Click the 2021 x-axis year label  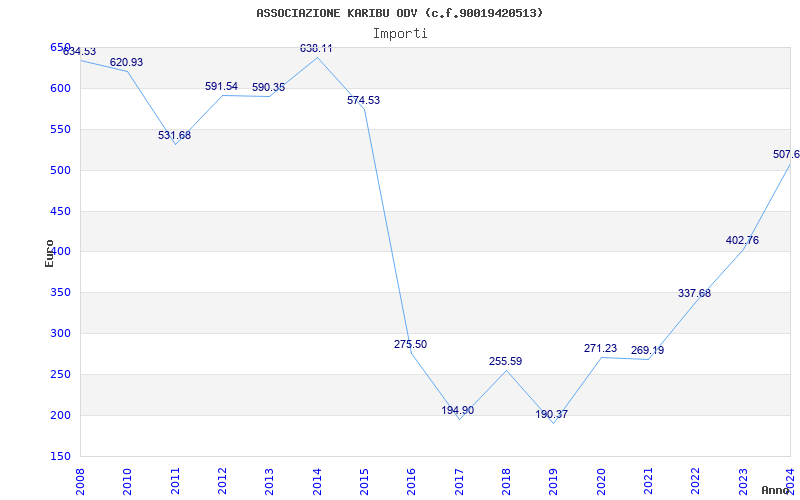pyautogui.click(x=648, y=482)
